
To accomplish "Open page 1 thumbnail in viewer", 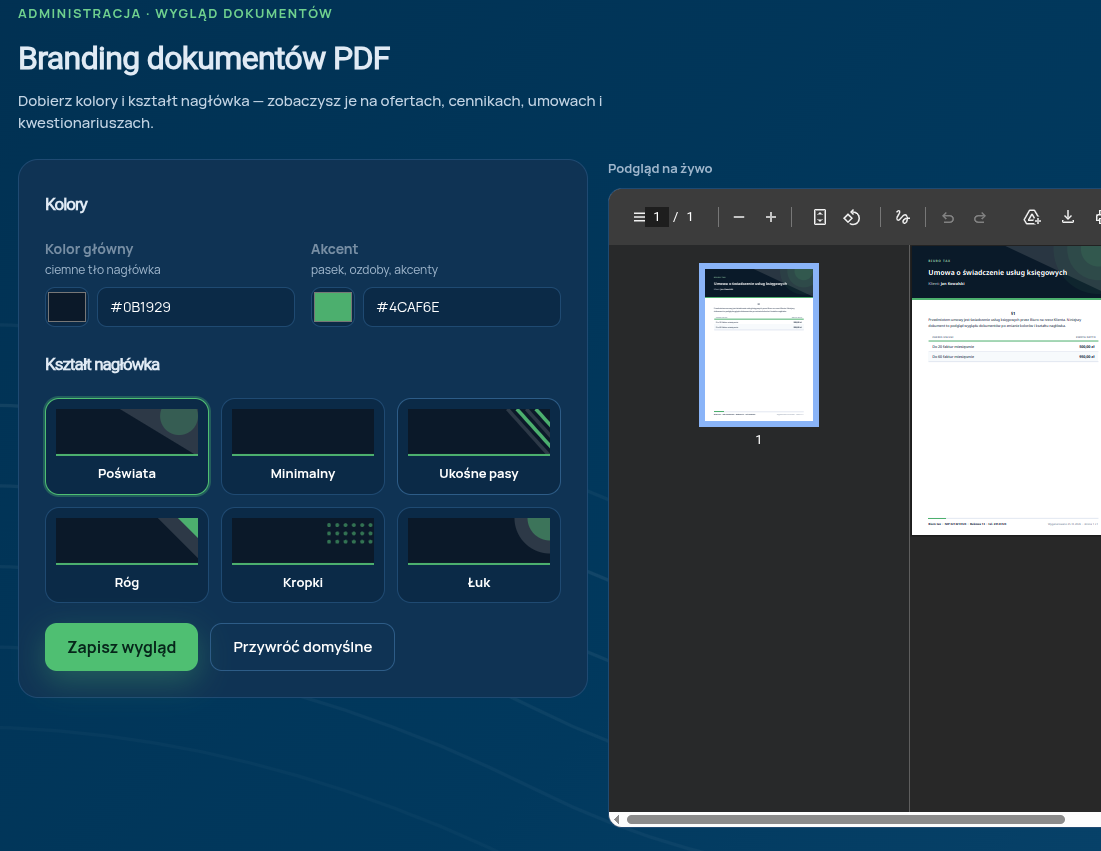I will [759, 345].
